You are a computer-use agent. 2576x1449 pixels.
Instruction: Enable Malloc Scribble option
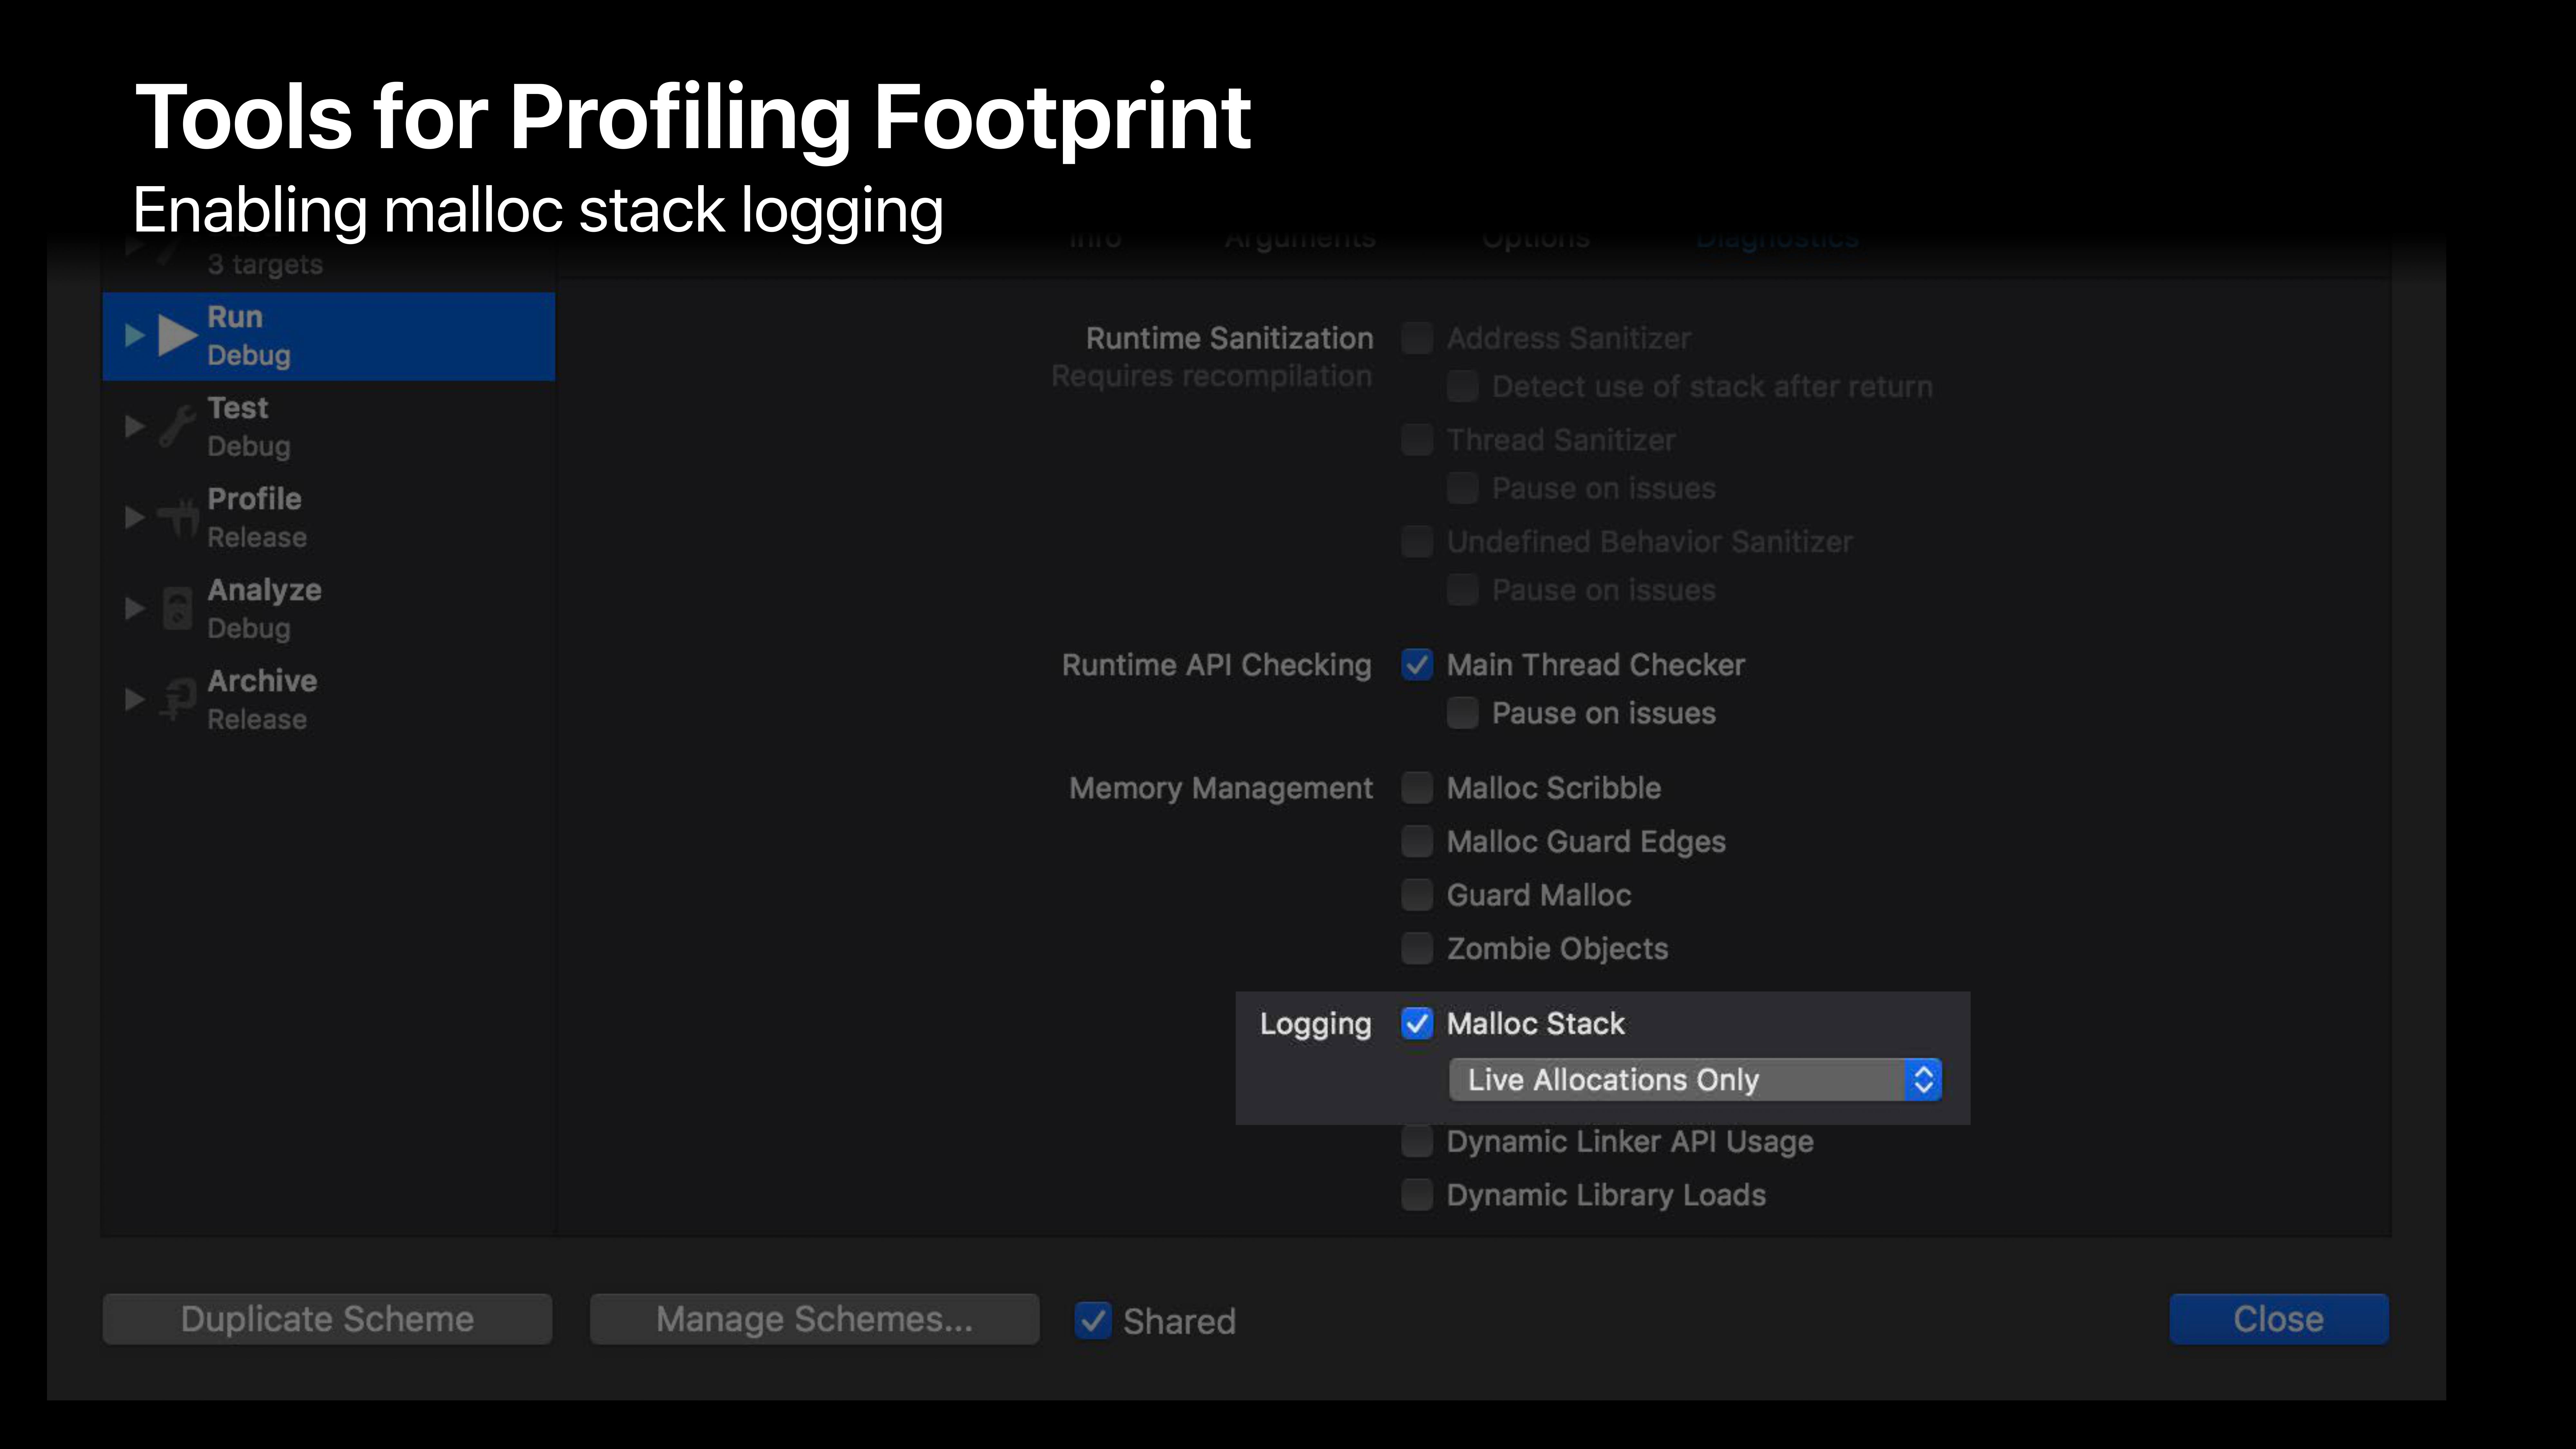point(1417,788)
